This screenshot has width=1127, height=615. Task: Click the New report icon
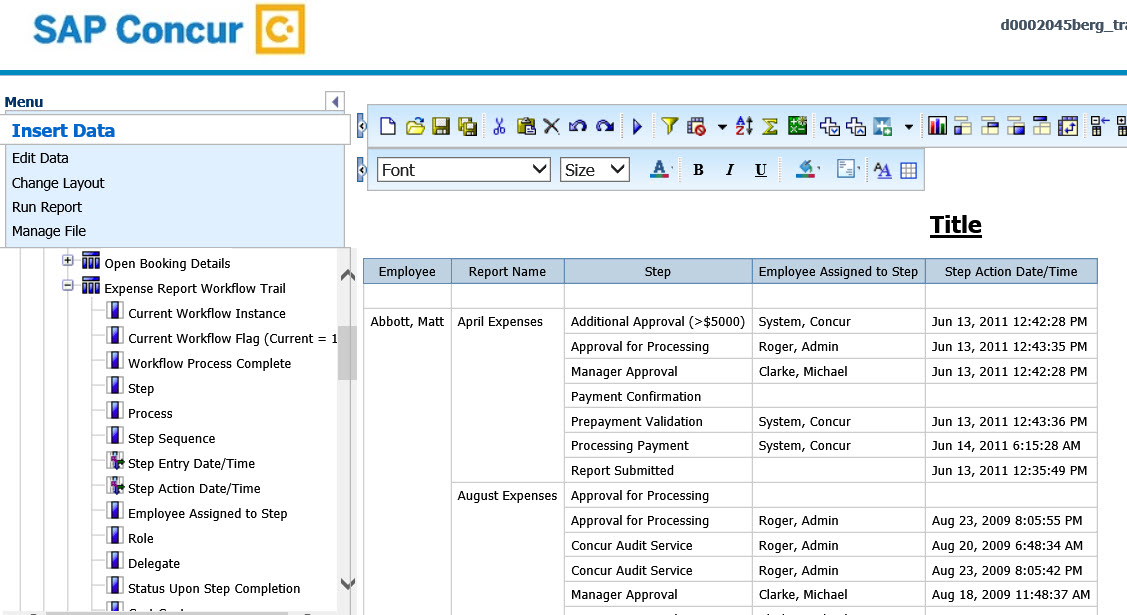[x=388, y=126]
